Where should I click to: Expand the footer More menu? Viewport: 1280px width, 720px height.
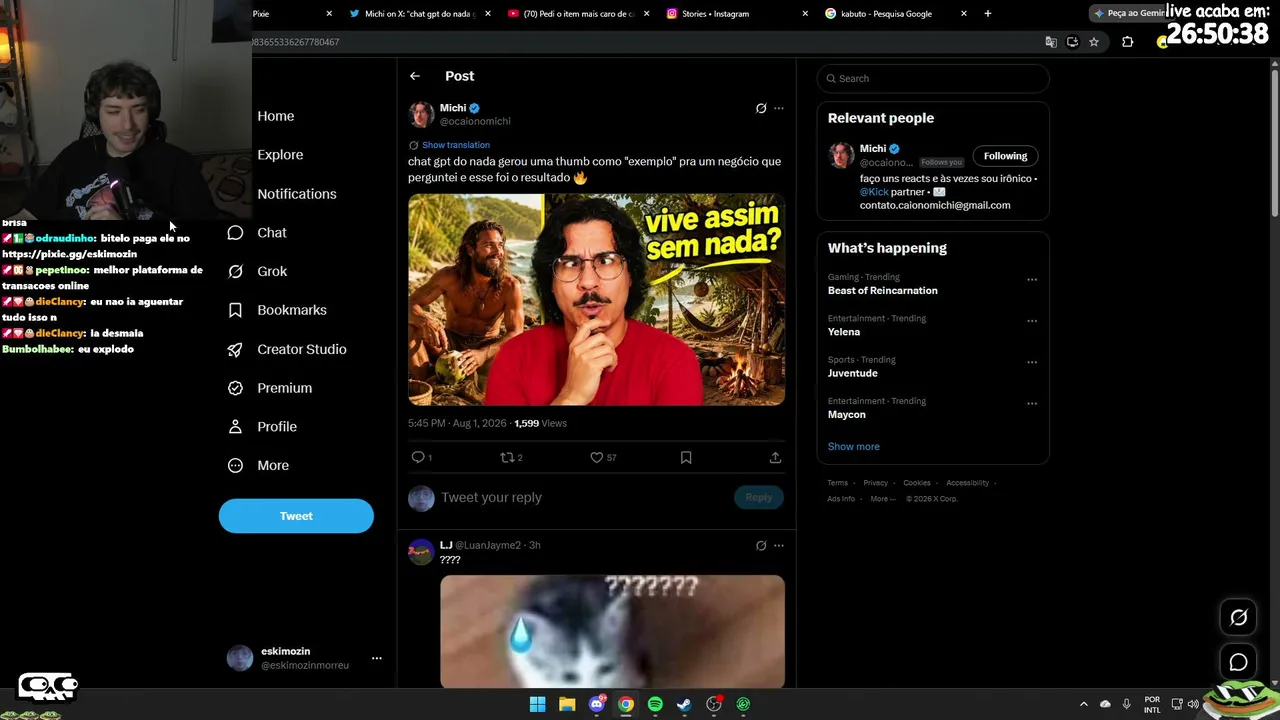coord(883,499)
